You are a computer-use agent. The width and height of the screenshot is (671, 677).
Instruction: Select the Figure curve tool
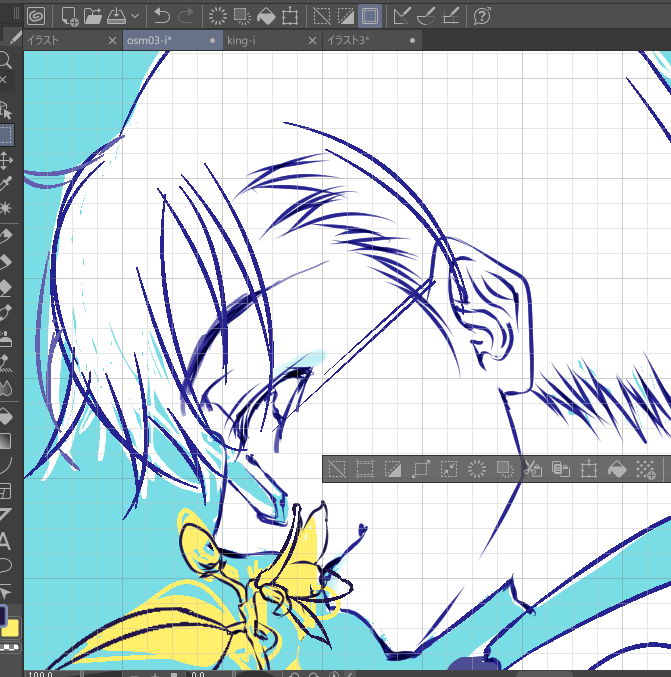click(5, 465)
